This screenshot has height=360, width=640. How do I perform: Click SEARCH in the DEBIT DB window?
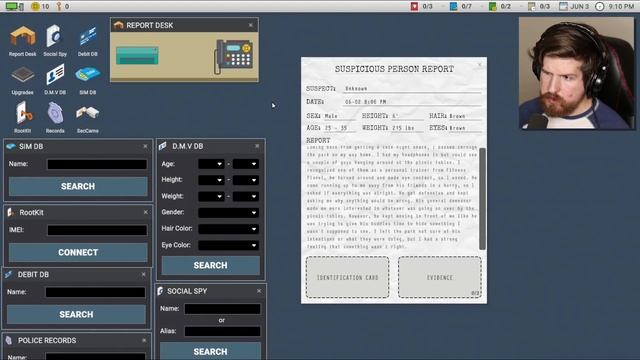coord(76,314)
